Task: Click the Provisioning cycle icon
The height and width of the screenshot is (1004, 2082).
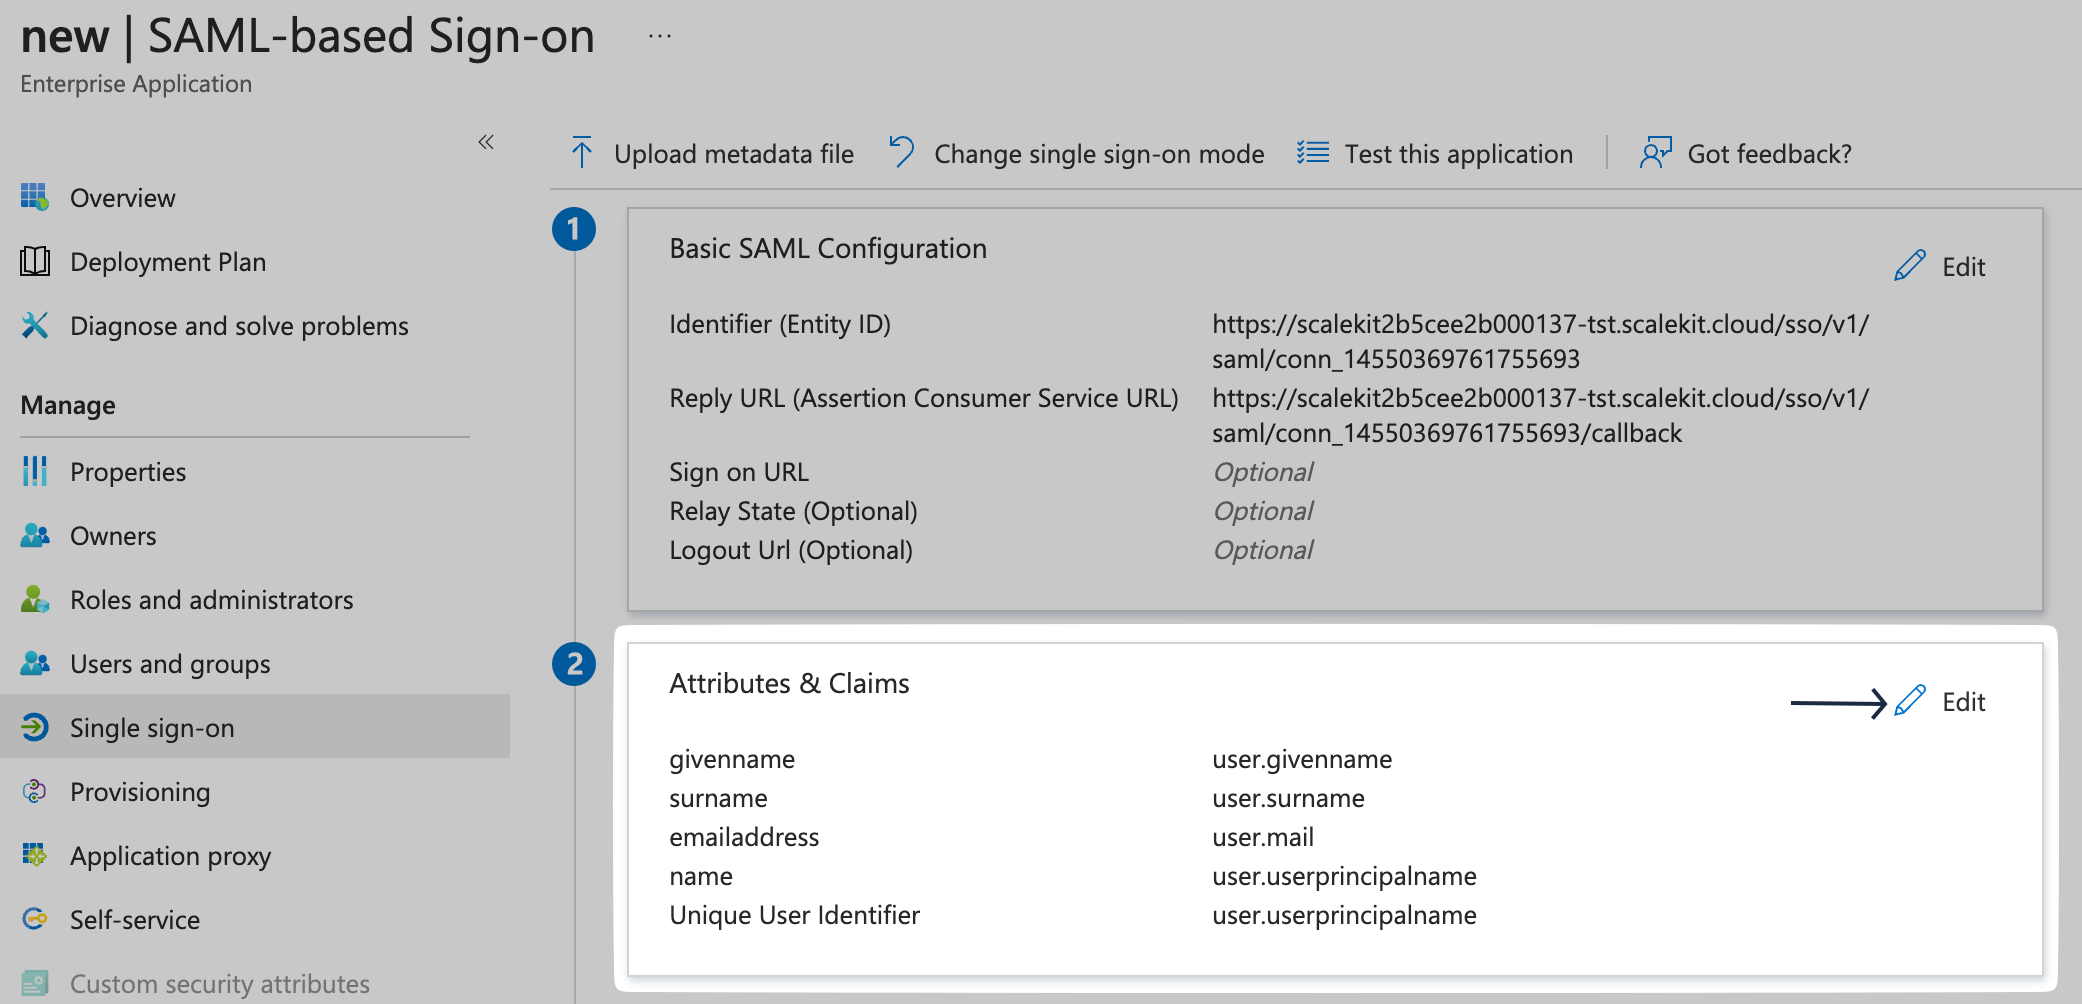Action: point(35,792)
